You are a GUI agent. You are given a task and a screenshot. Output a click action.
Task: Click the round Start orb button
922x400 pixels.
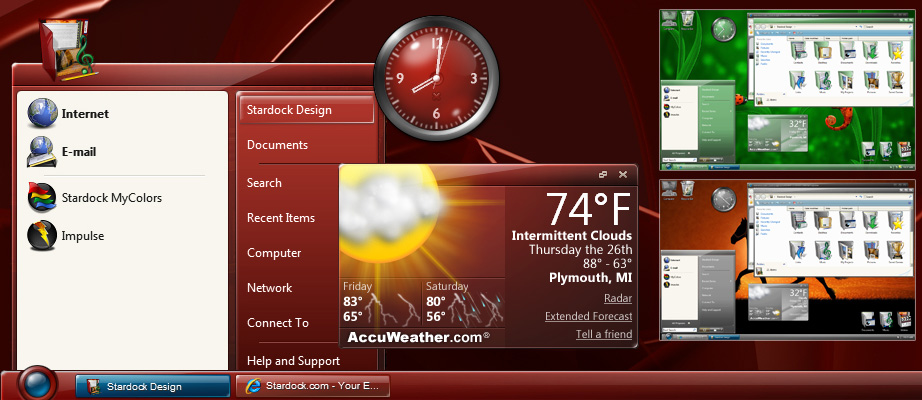[x=38, y=384]
